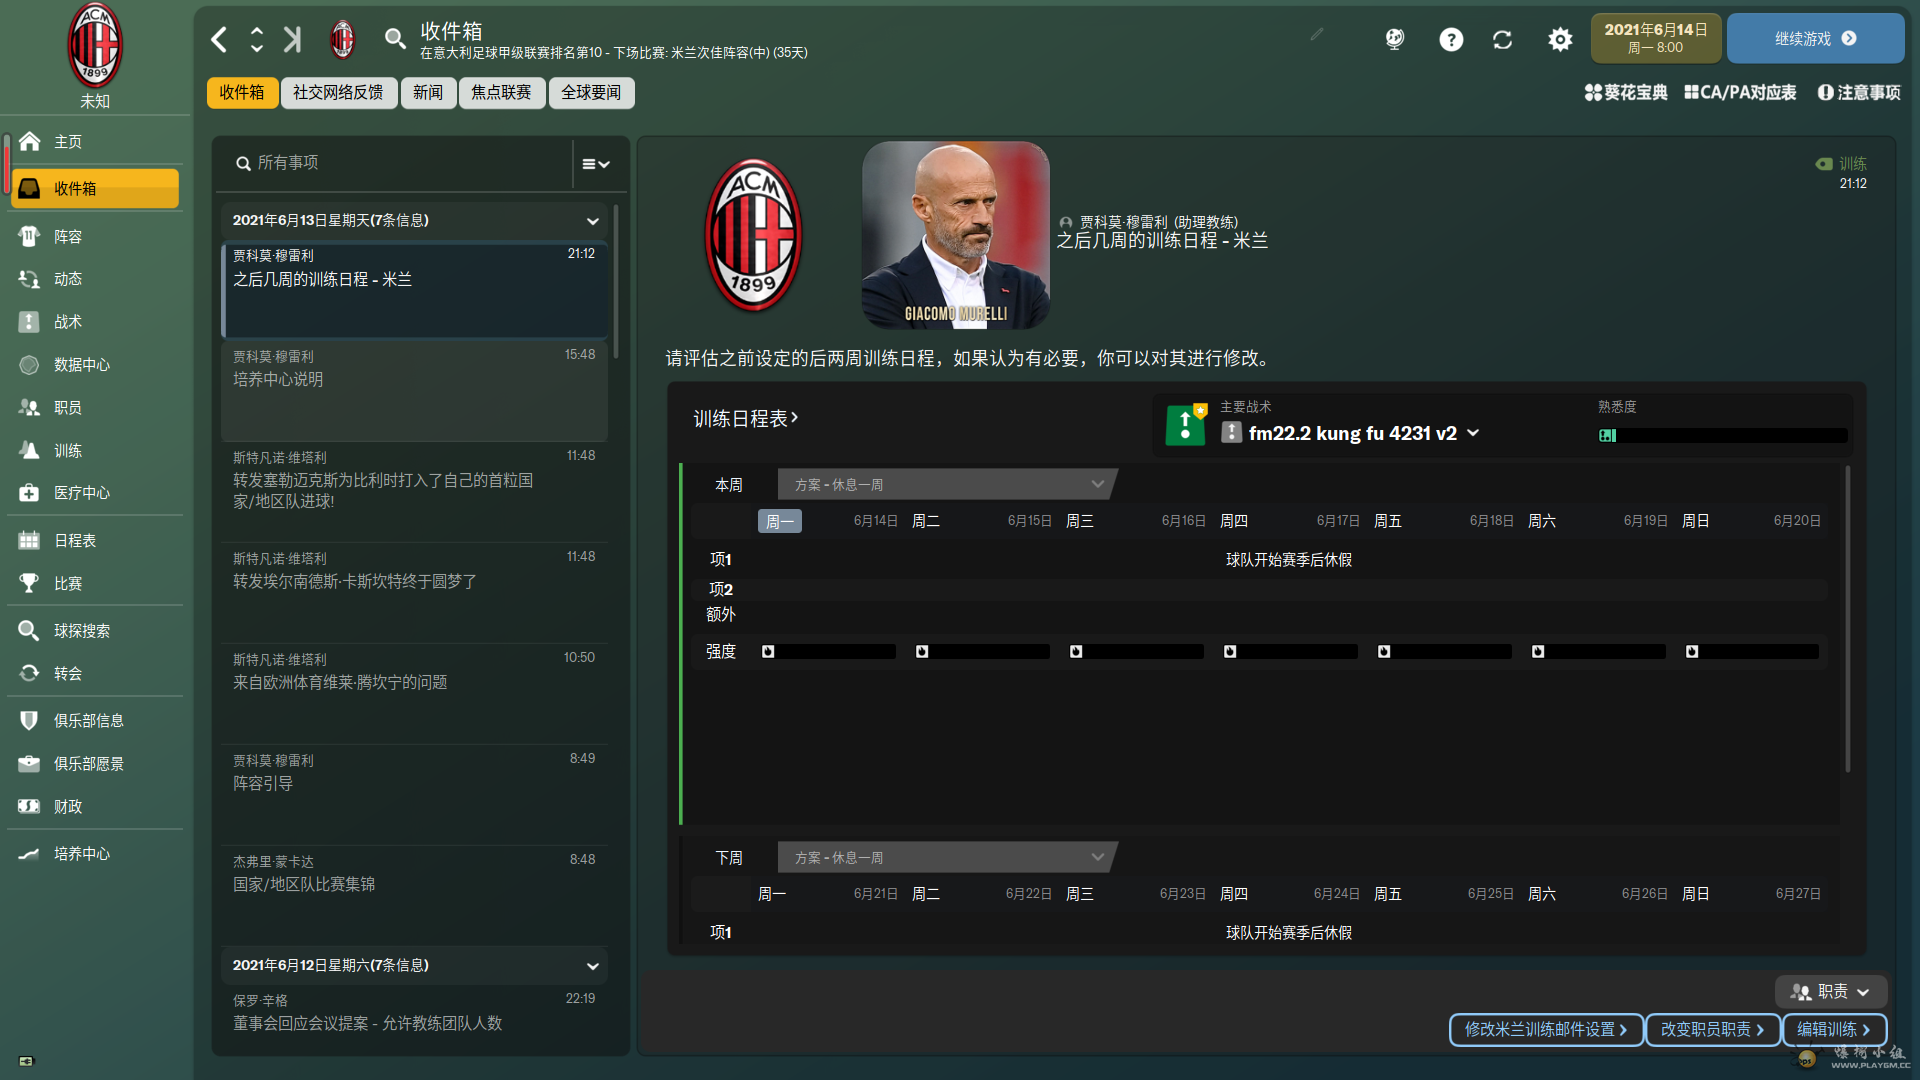Switch to the 社交网络反馈 tab
The height and width of the screenshot is (1080, 1920).
338,93
